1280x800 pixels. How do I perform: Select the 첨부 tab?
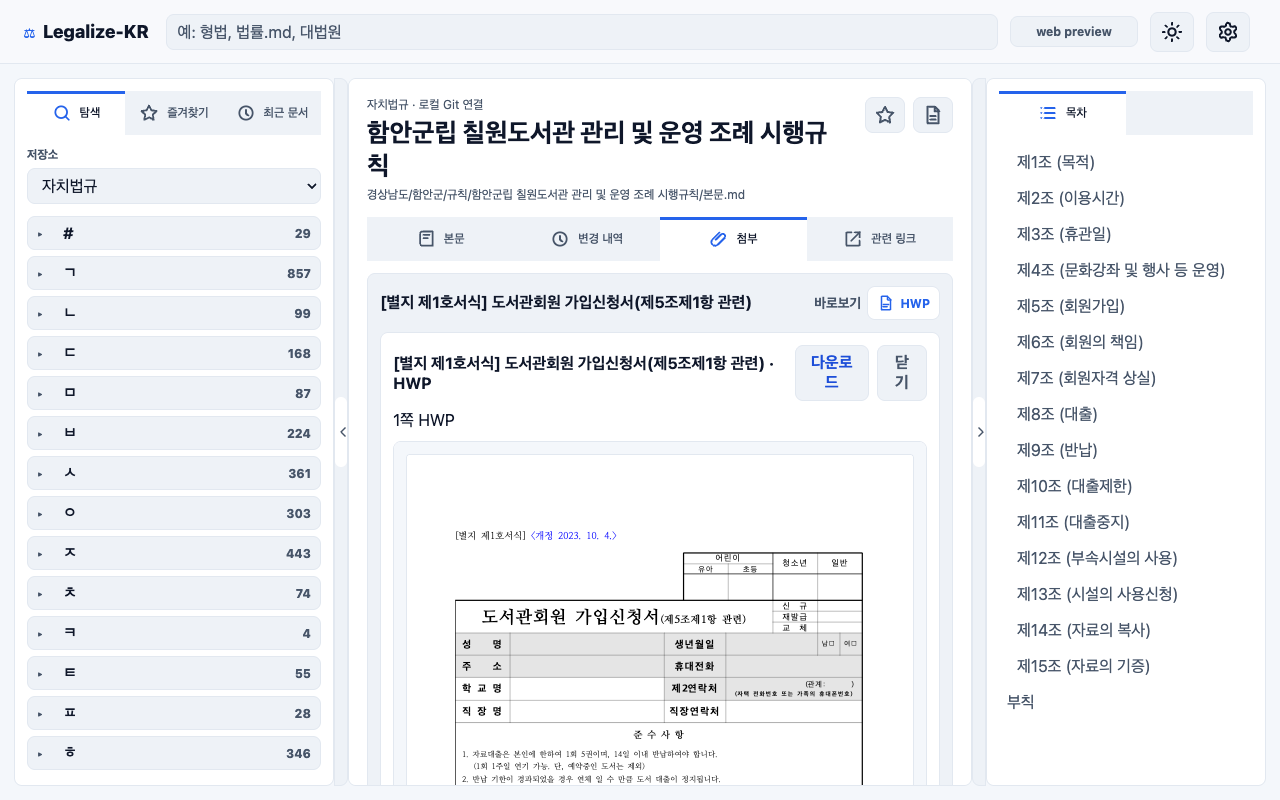[733, 239]
